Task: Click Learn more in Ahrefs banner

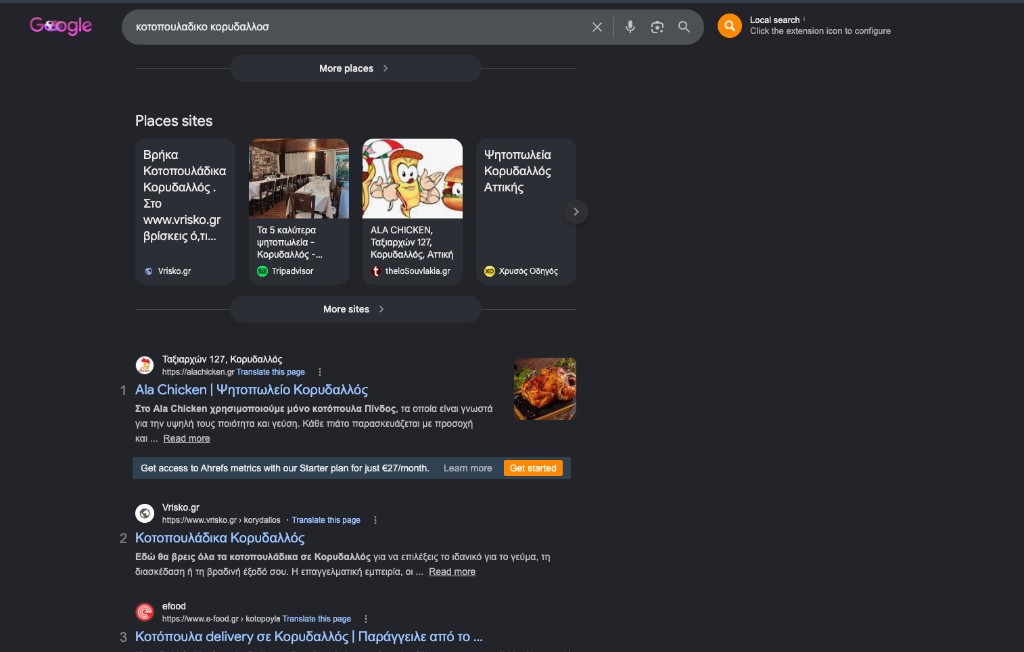Action: coord(468,468)
